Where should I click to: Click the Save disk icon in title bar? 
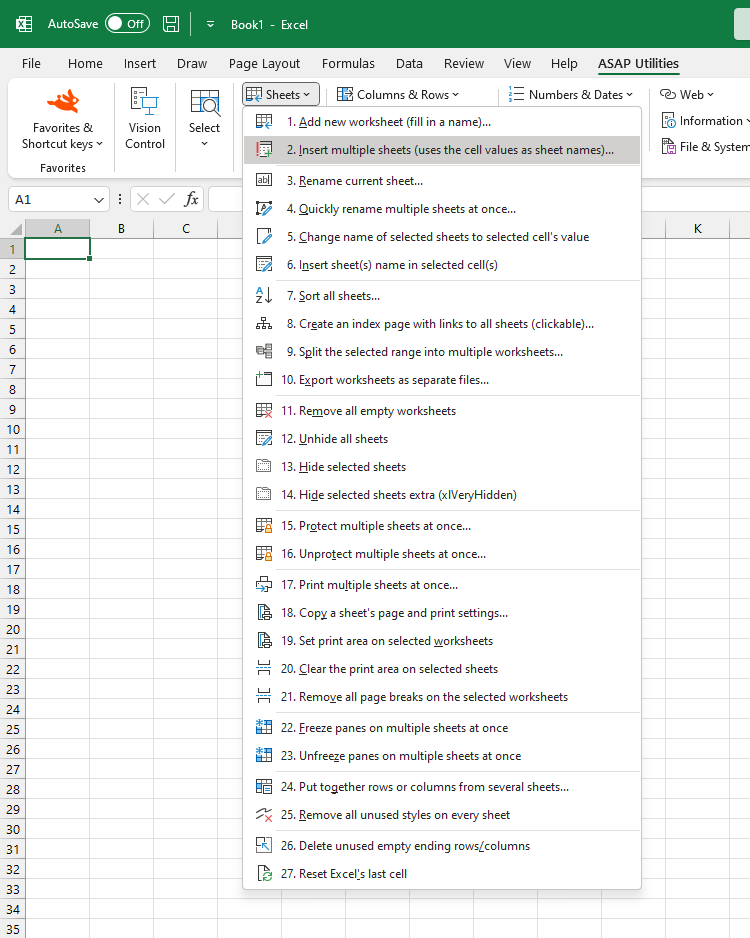coord(171,24)
